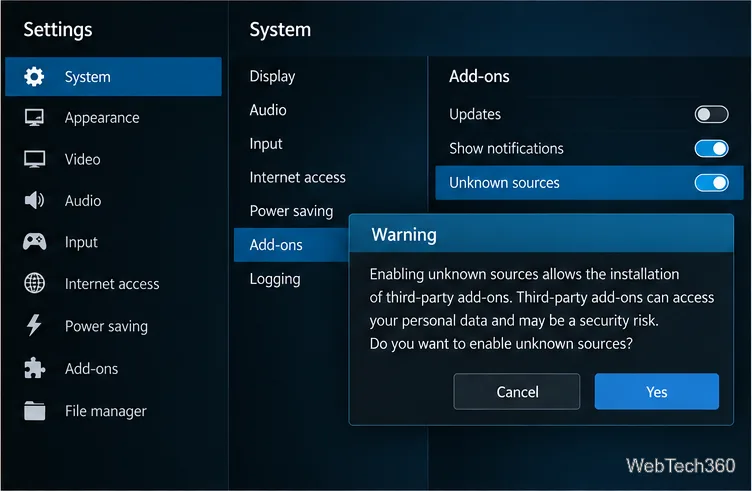752x491 pixels.
Task: Toggle the Unknown sources switch
Action: coord(711,183)
